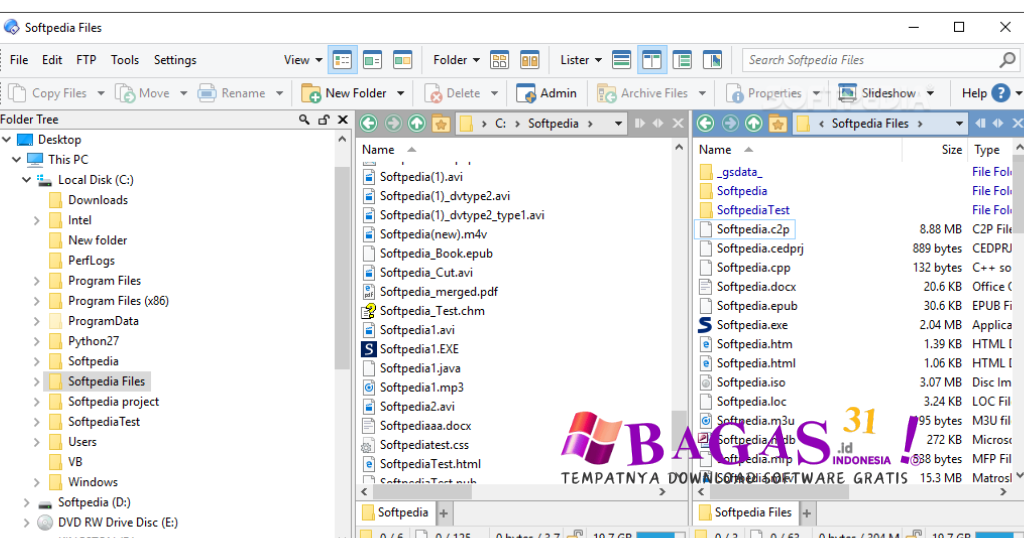The image size is (1024, 538).
Task: Add new tab beside Softpedia tab
Action: [x=444, y=513]
